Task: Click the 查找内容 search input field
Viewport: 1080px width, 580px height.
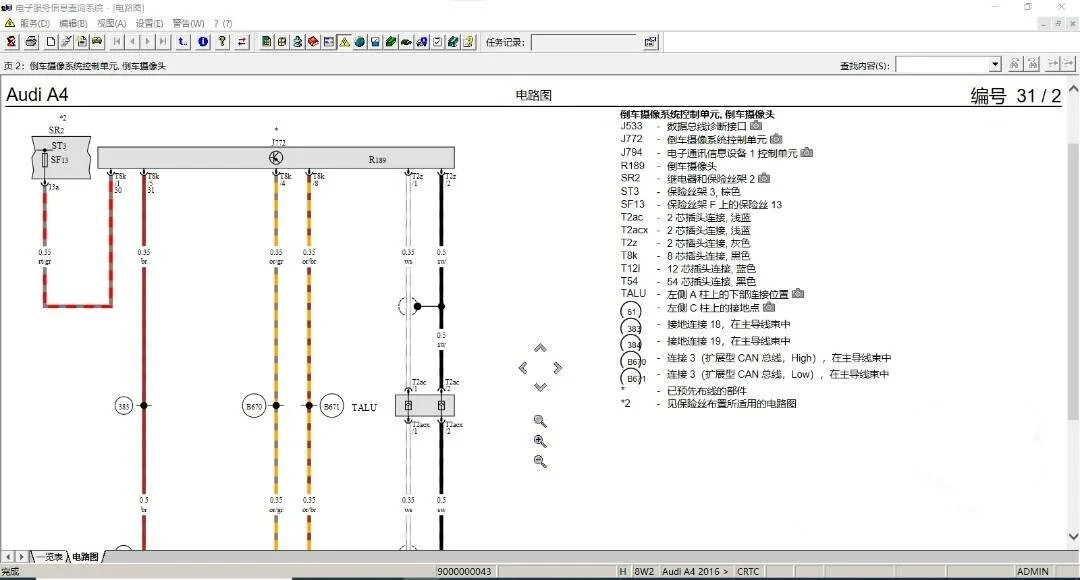Action: pos(942,65)
